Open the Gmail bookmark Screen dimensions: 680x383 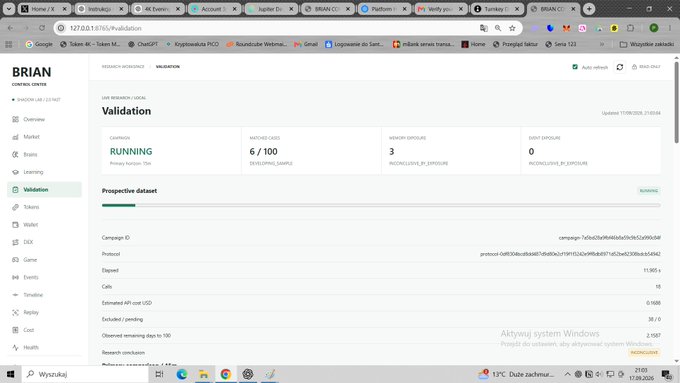pos(306,44)
